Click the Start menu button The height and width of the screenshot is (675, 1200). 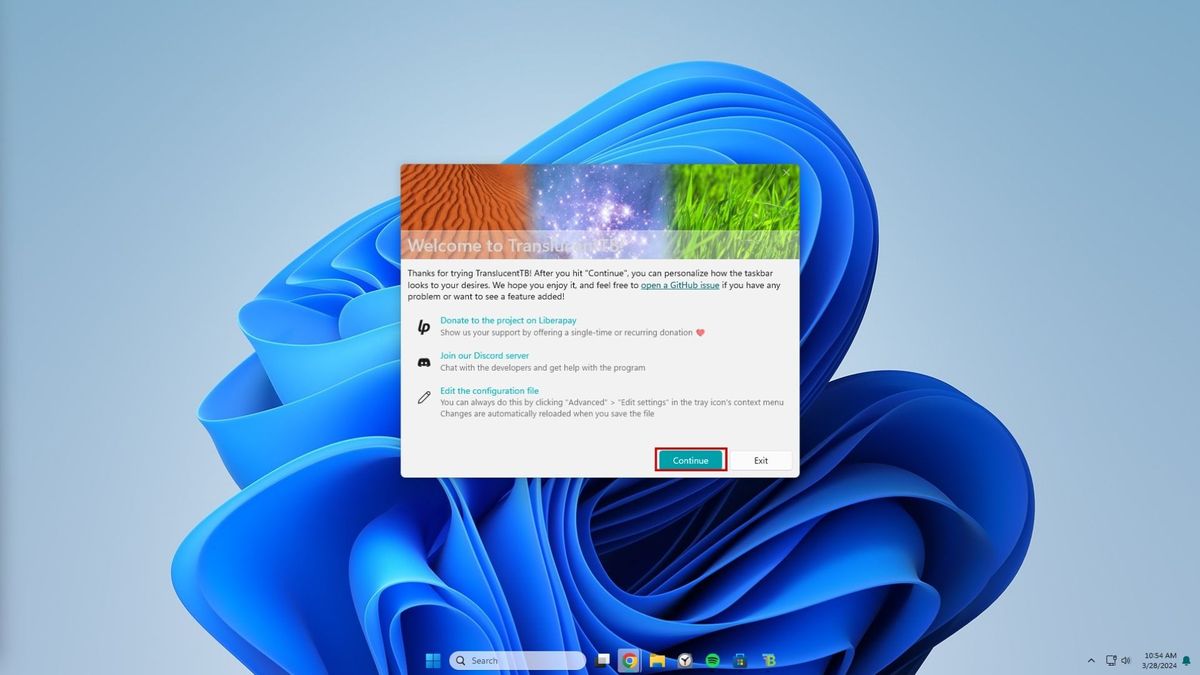(x=432, y=660)
